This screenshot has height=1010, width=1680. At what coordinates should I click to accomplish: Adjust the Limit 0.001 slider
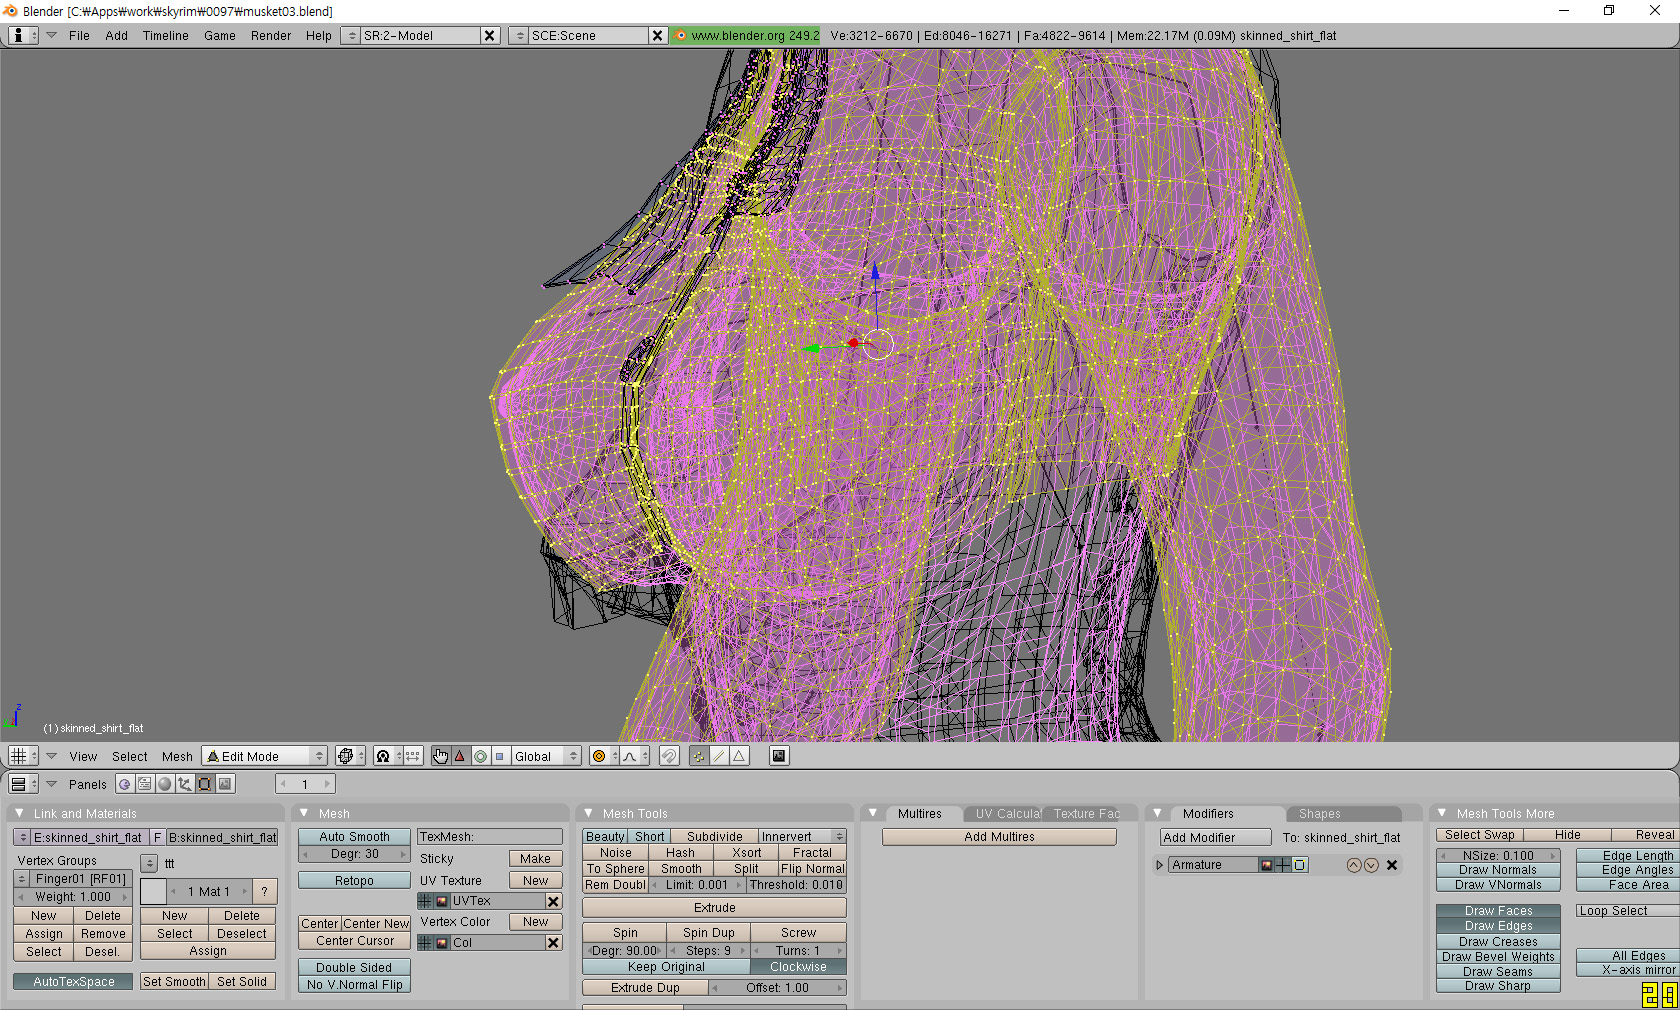(x=698, y=885)
